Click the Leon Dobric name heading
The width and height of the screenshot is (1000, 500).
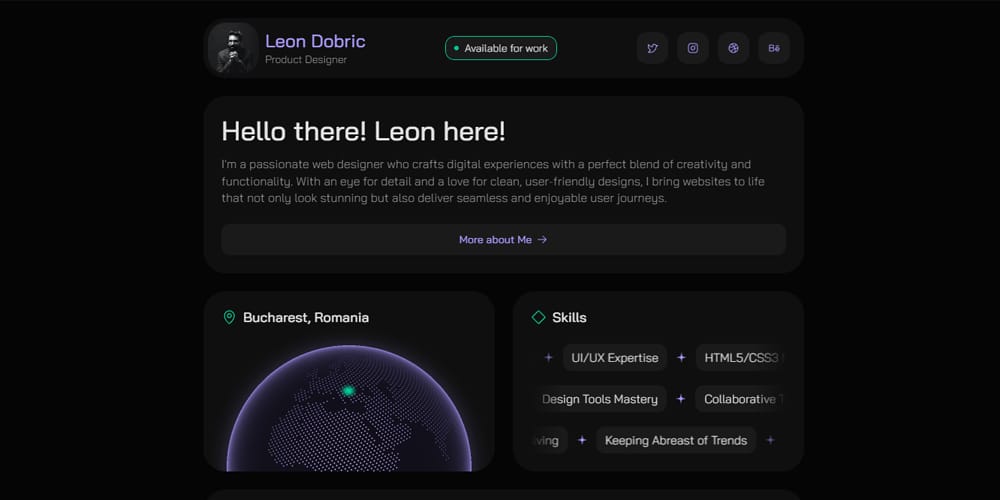315,41
